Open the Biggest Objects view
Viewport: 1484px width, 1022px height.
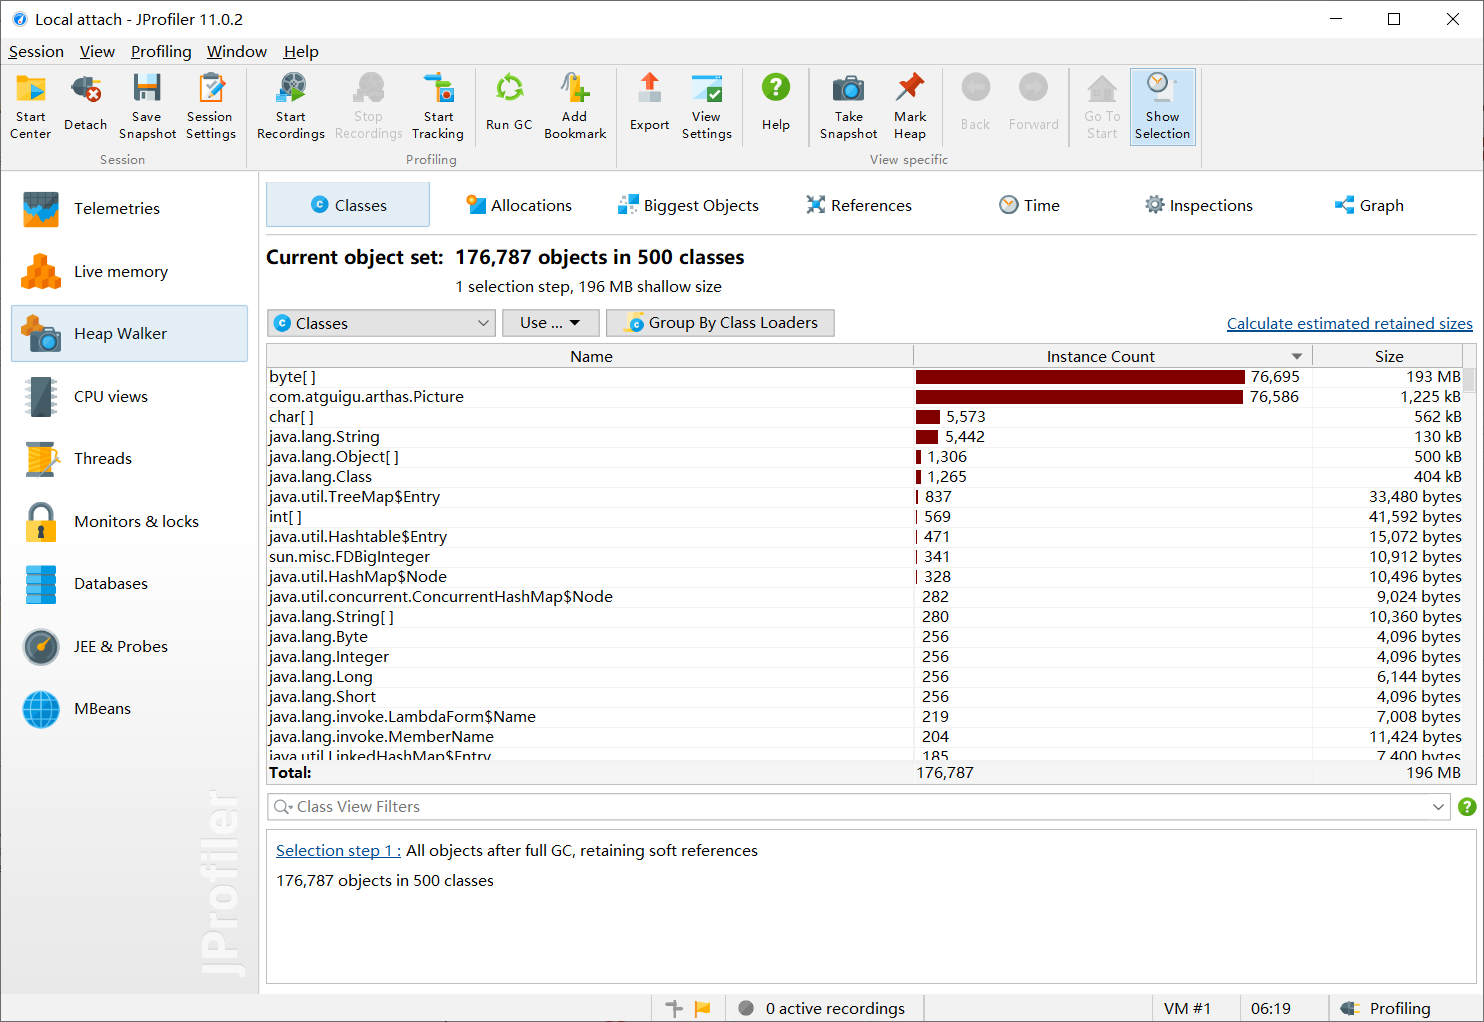[x=688, y=205]
